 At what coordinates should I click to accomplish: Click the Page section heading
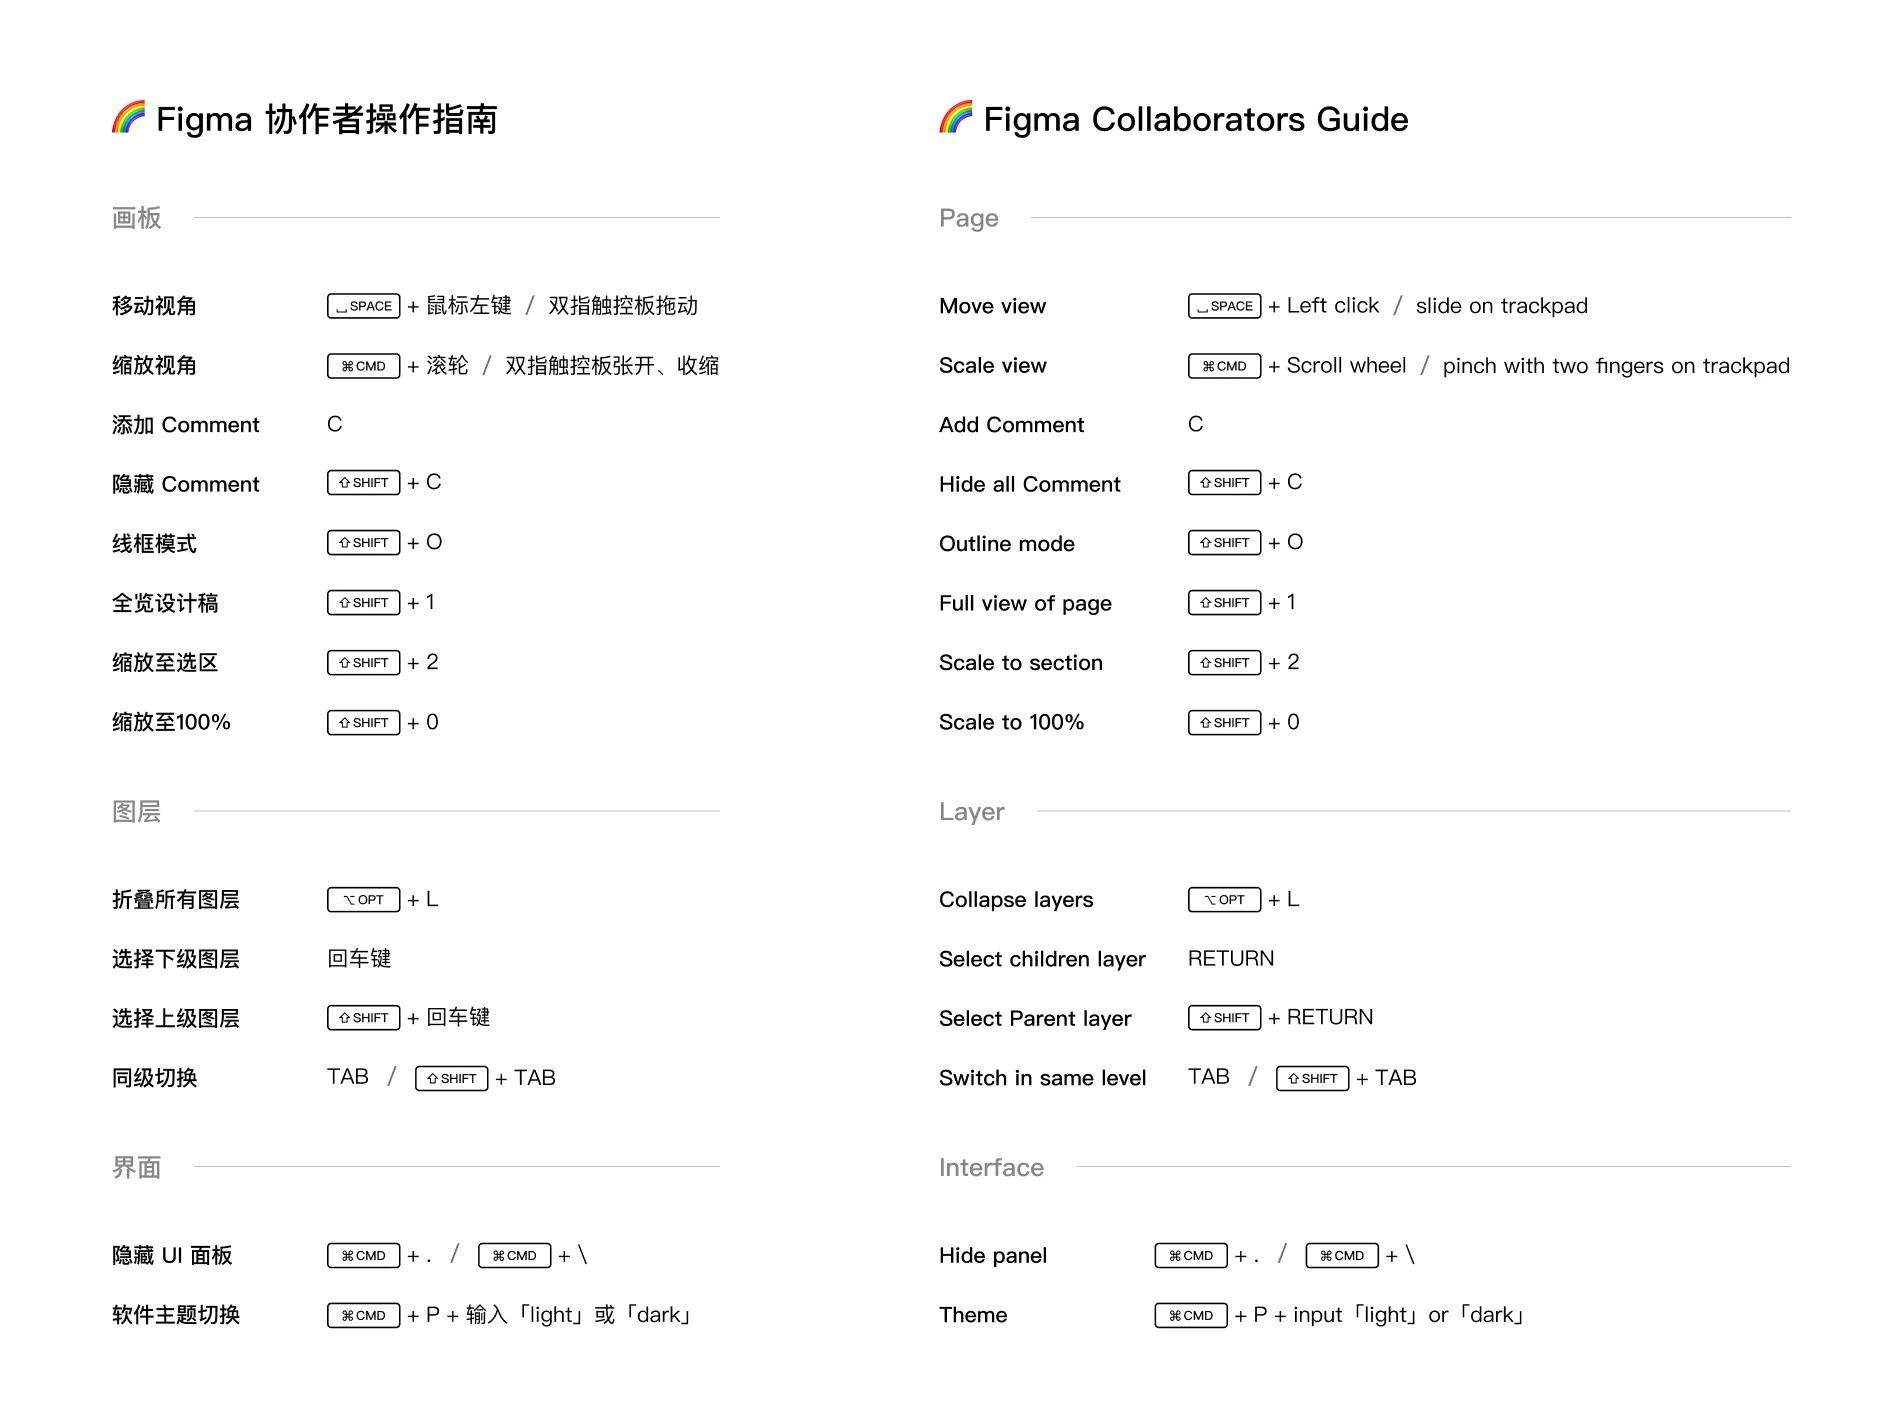click(968, 218)
